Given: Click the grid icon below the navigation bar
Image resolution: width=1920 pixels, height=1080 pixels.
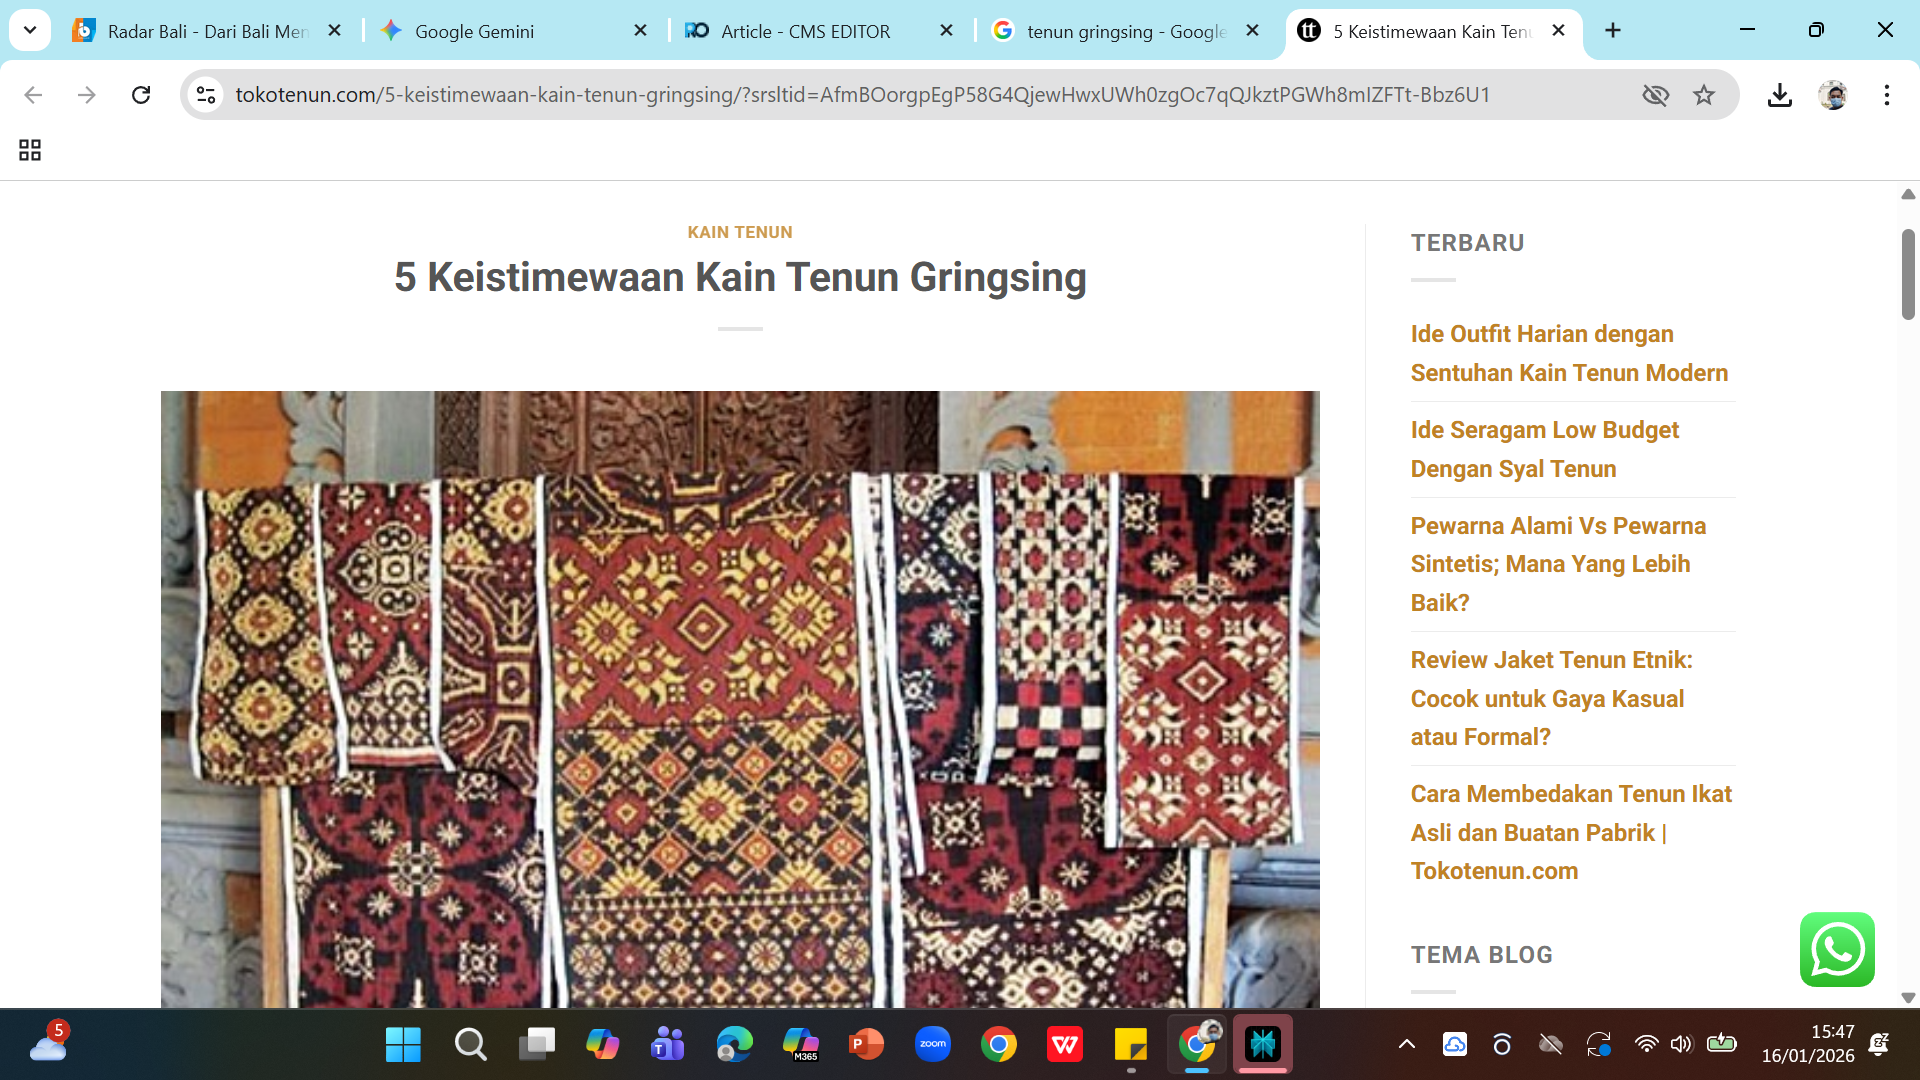Looking at the screenshot, I should pyautogui.click(x=29, y=150).
